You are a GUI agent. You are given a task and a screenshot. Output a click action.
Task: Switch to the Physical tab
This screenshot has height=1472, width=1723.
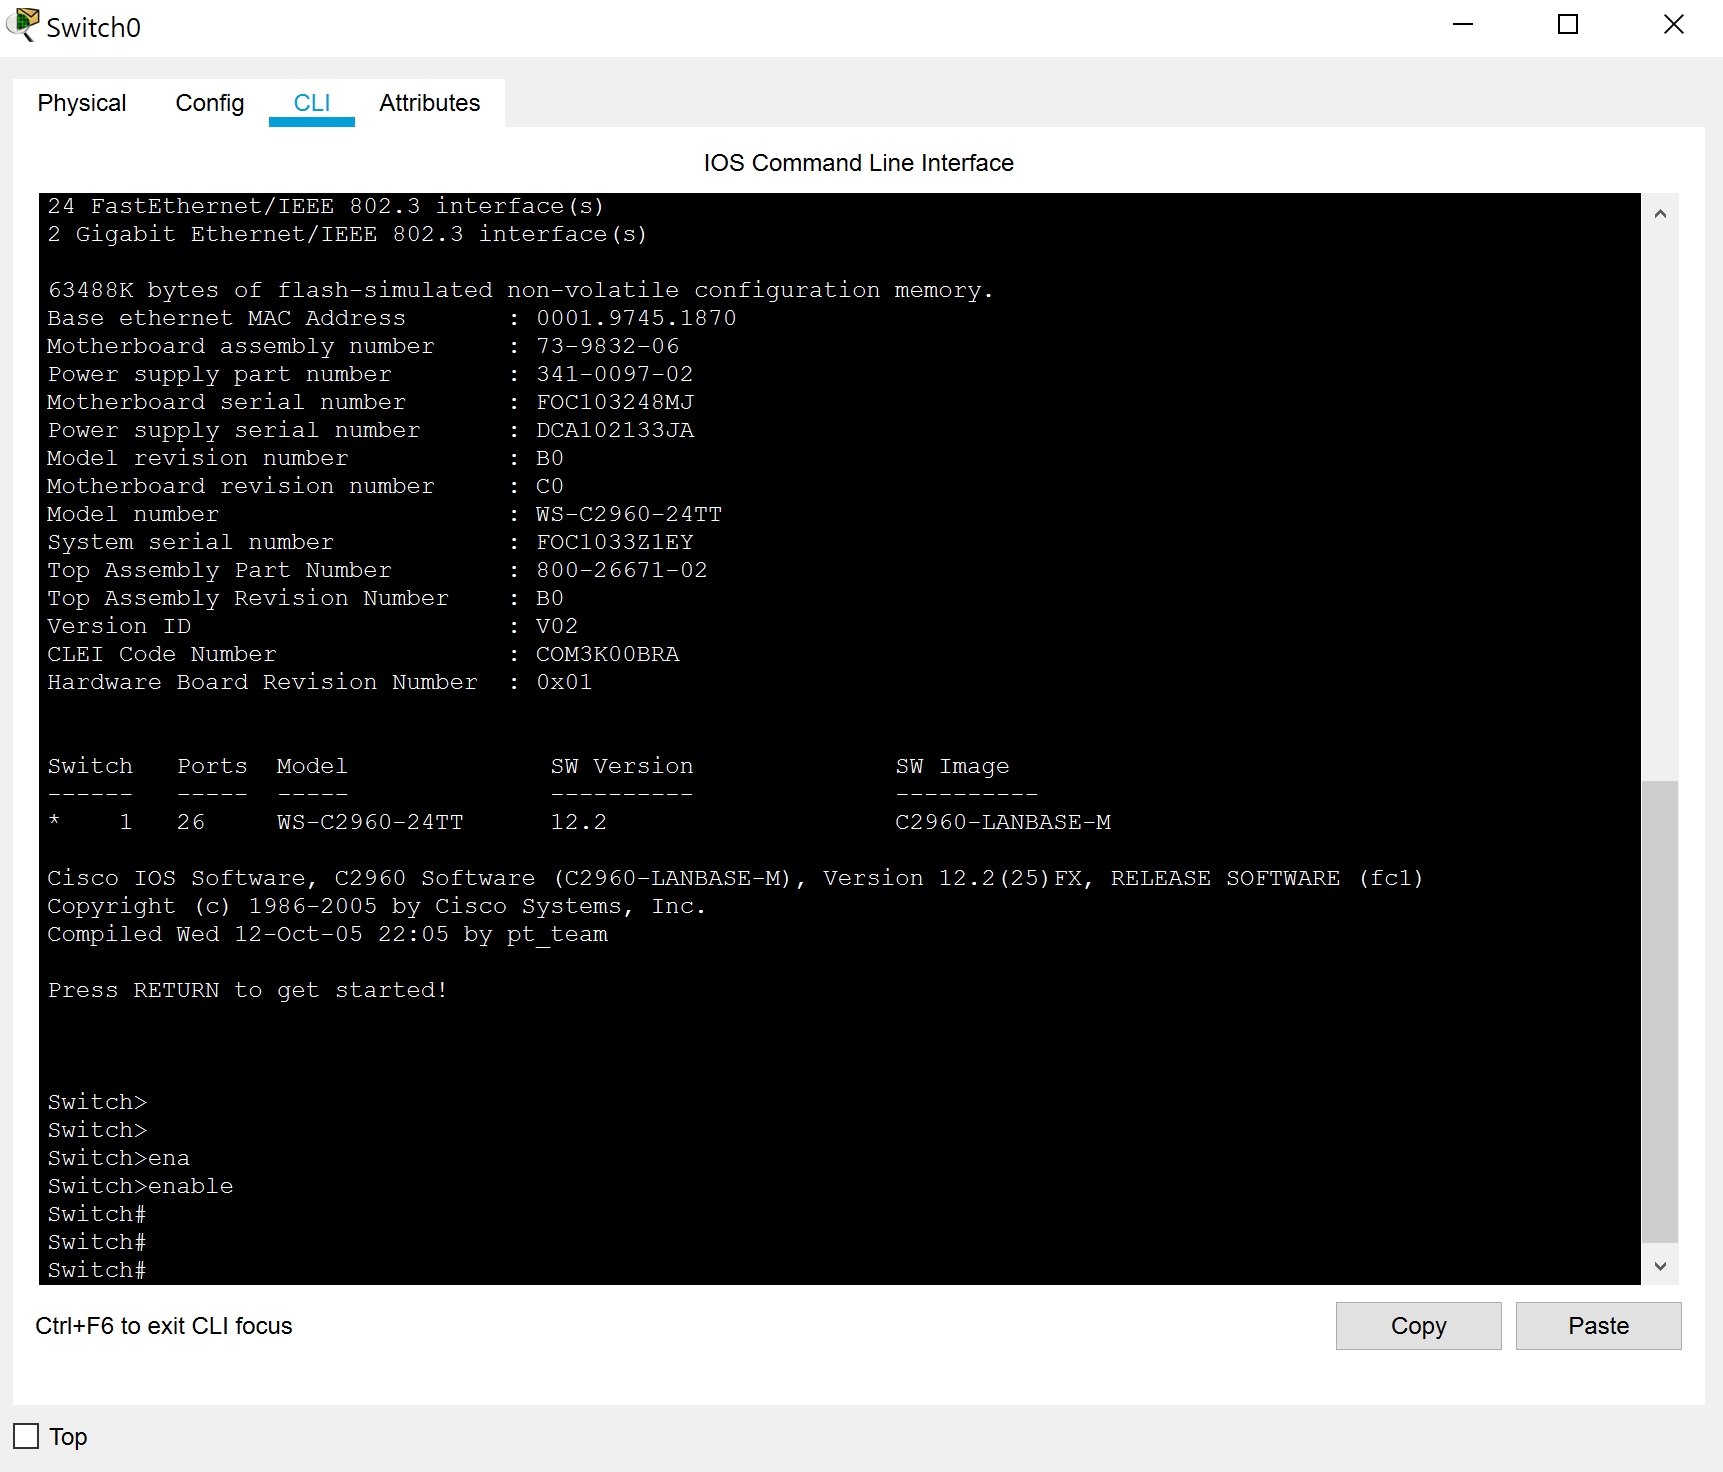coord(82,103)
